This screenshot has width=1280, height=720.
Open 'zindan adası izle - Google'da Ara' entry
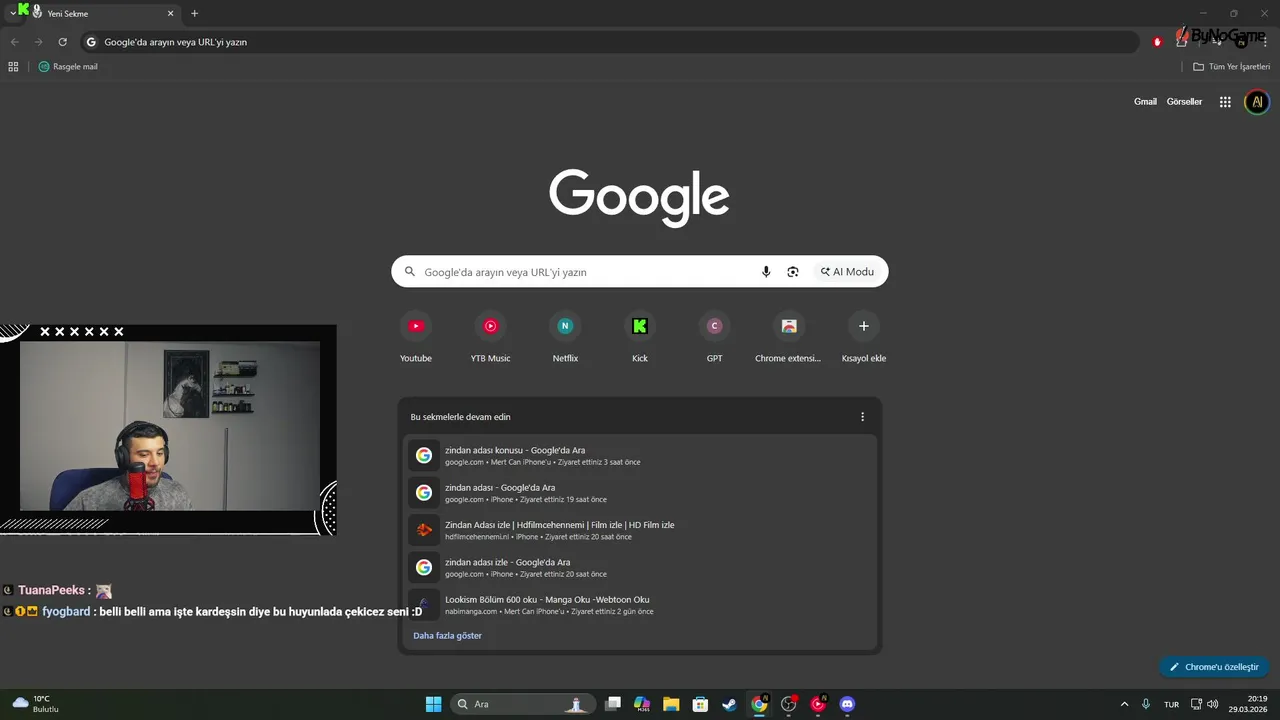point(640,568)
